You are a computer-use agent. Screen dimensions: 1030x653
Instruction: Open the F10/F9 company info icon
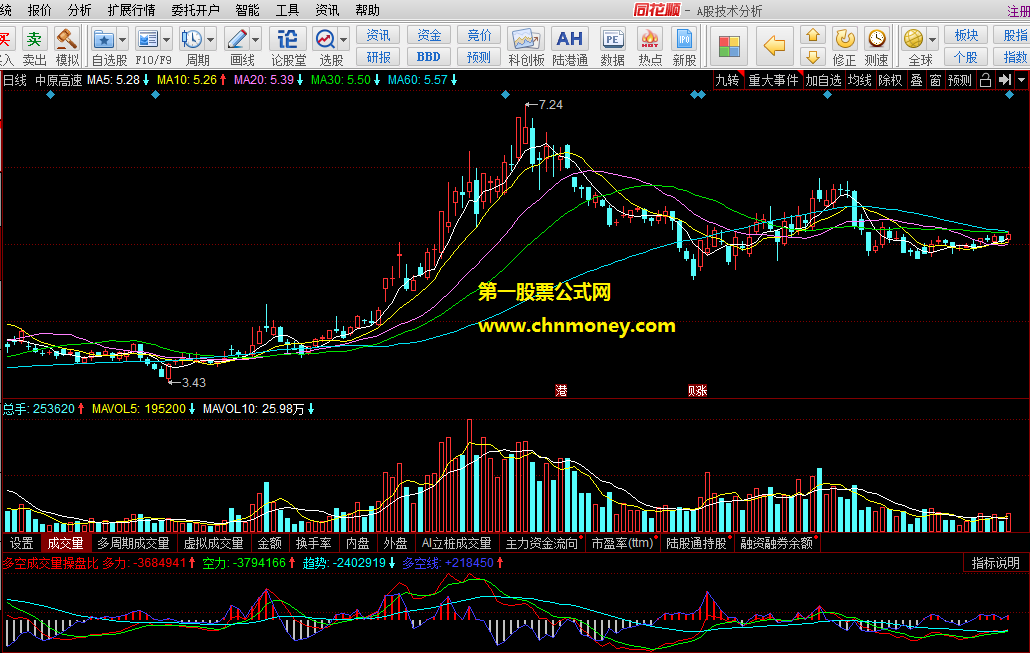pos(148,39)
